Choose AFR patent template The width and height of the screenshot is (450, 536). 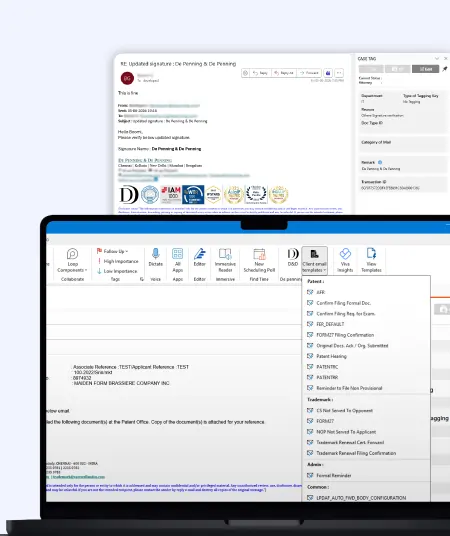click(x=366, y=292)
